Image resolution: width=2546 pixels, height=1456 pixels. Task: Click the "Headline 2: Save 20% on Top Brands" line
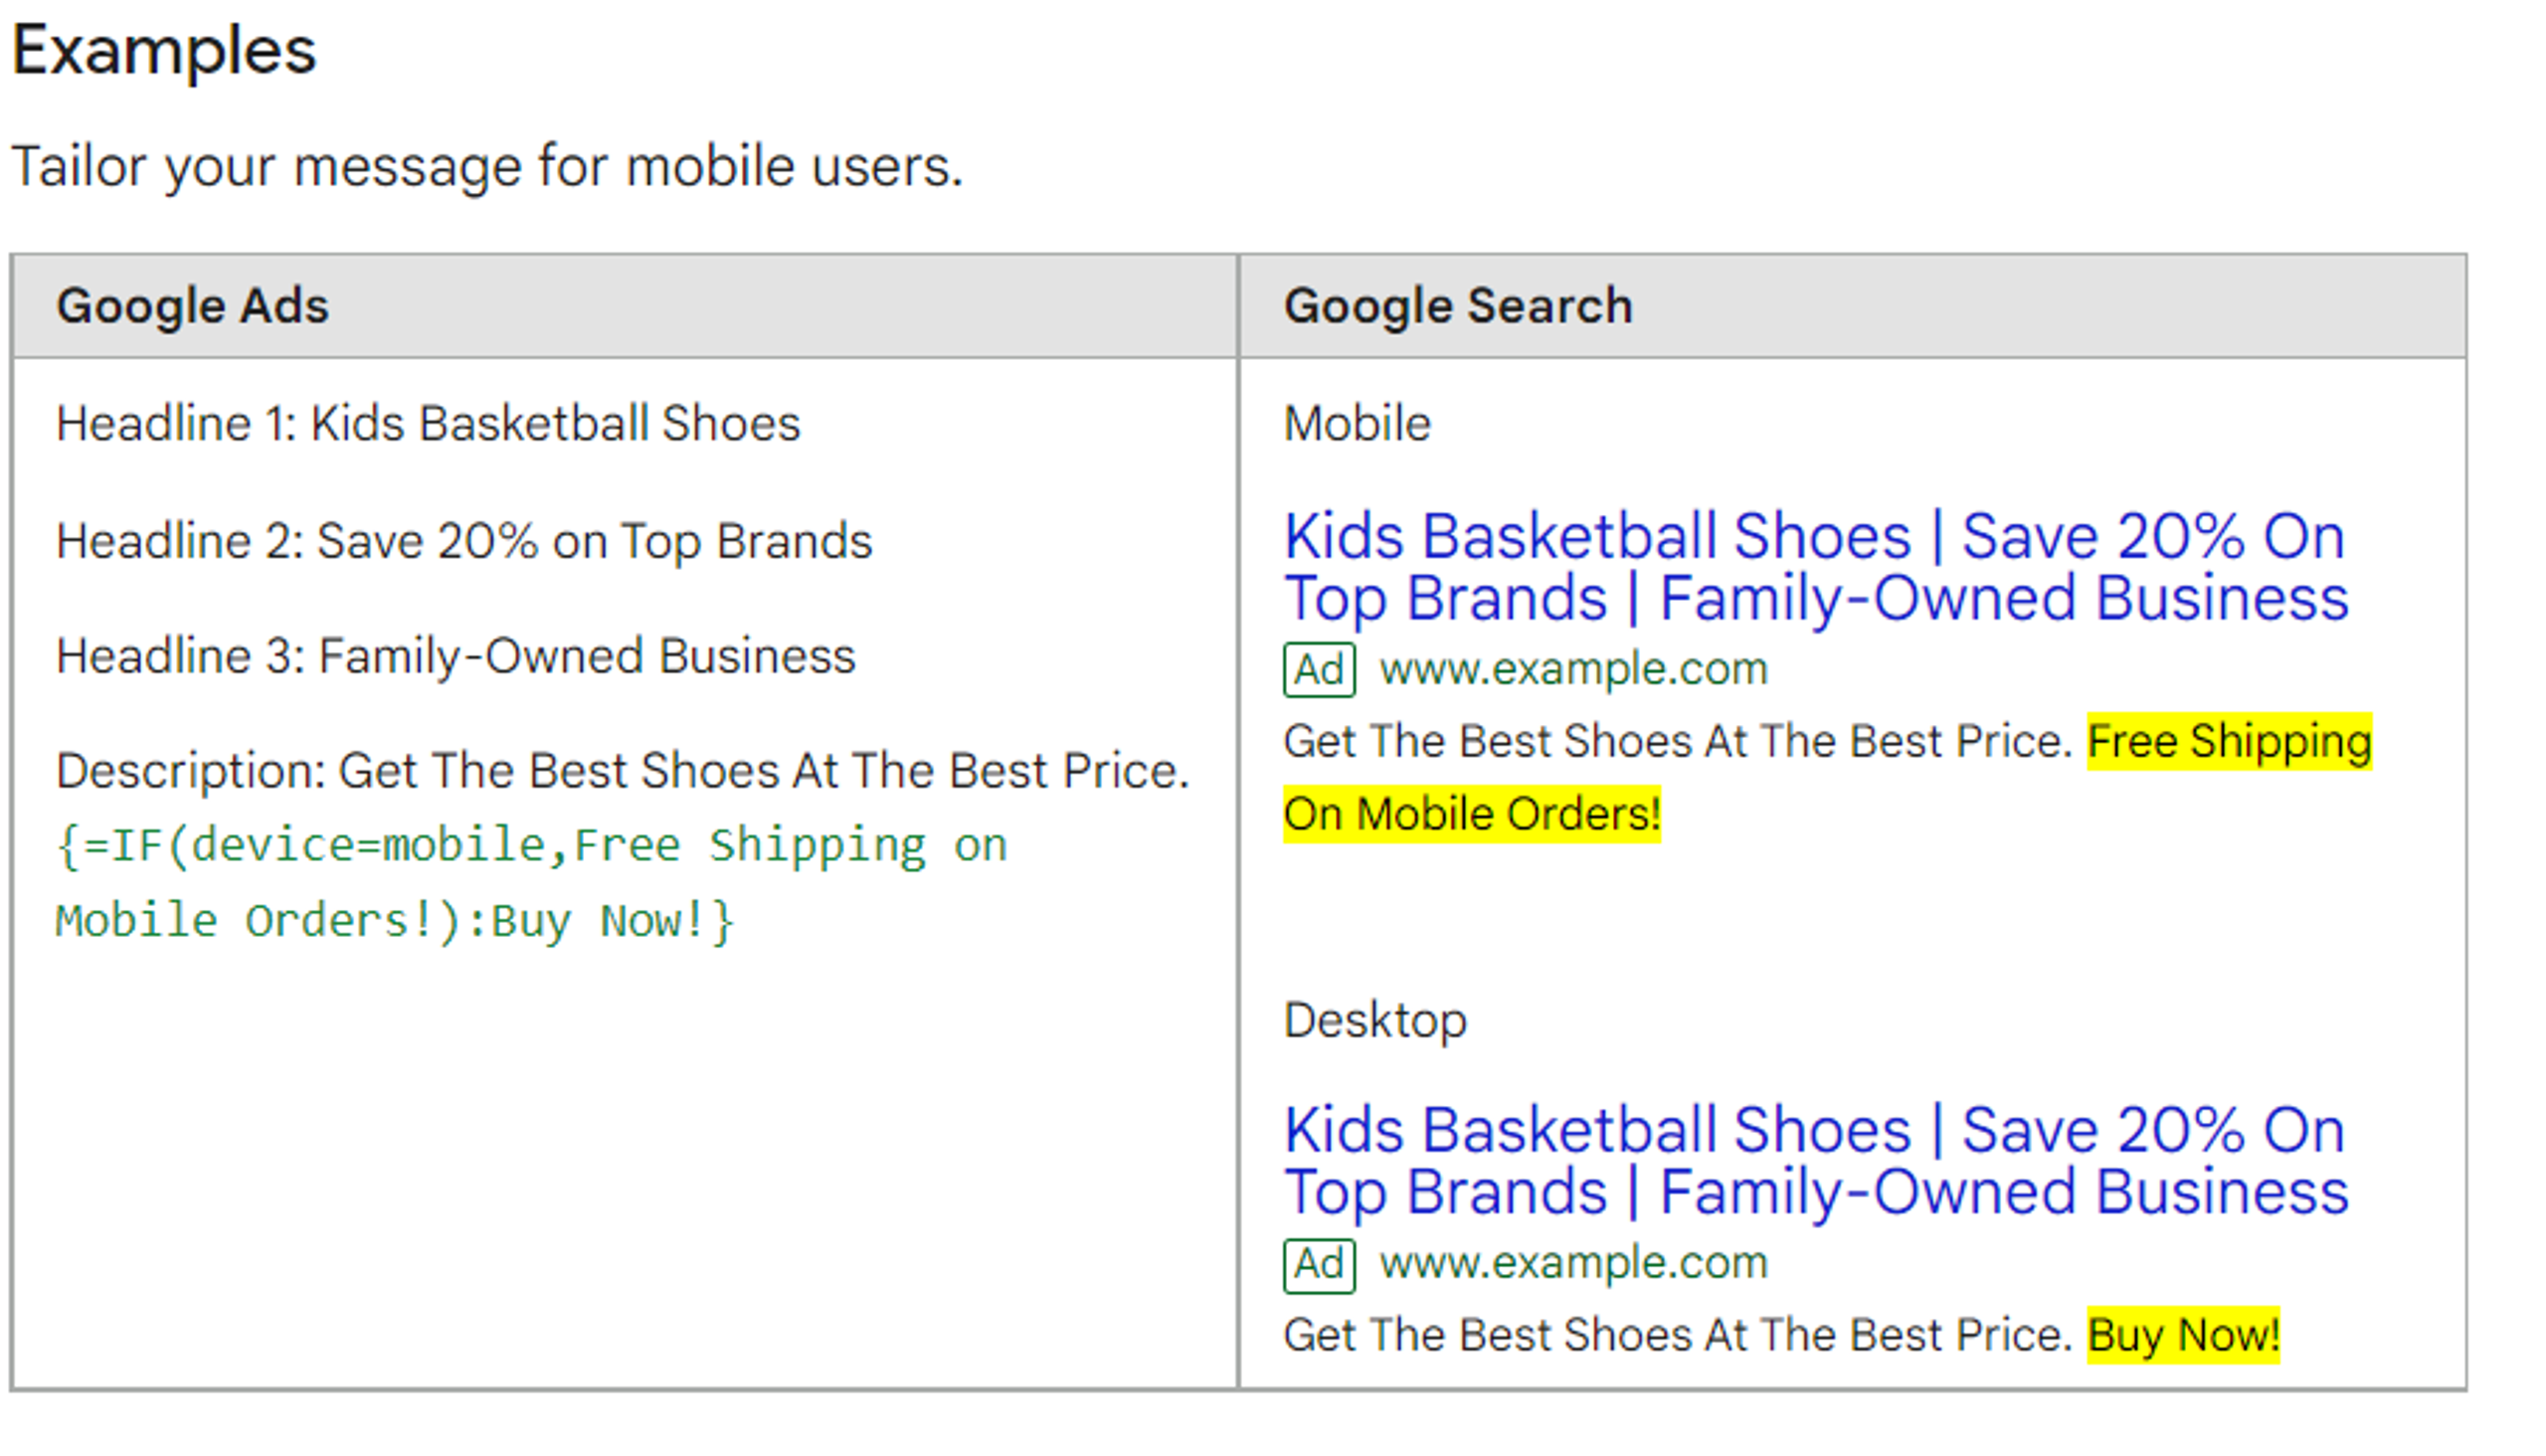(x=464, y=541)
